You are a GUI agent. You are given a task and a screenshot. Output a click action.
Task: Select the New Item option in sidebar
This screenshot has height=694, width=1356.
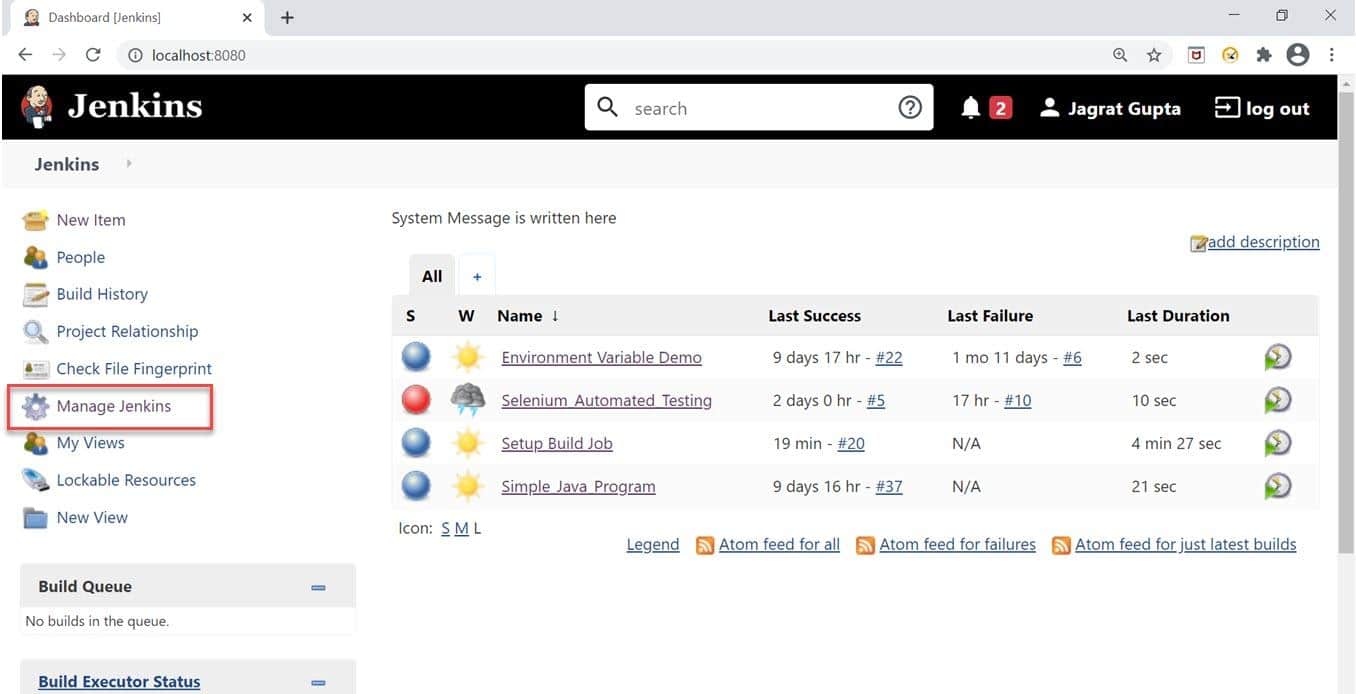(90, 219)
